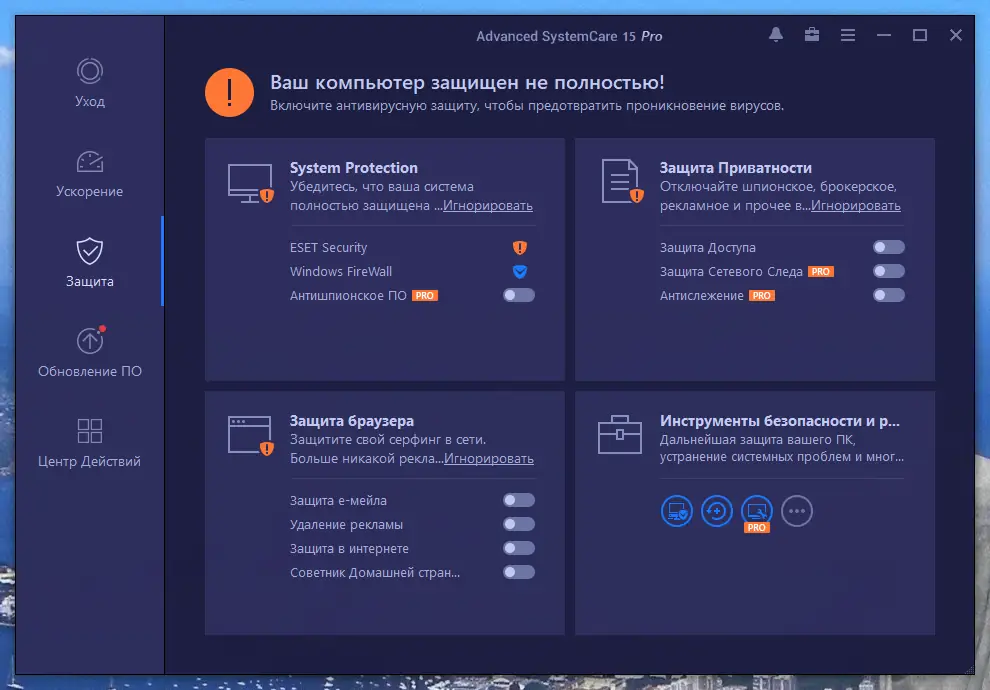Toggle Защита Доступа switch

889,247
